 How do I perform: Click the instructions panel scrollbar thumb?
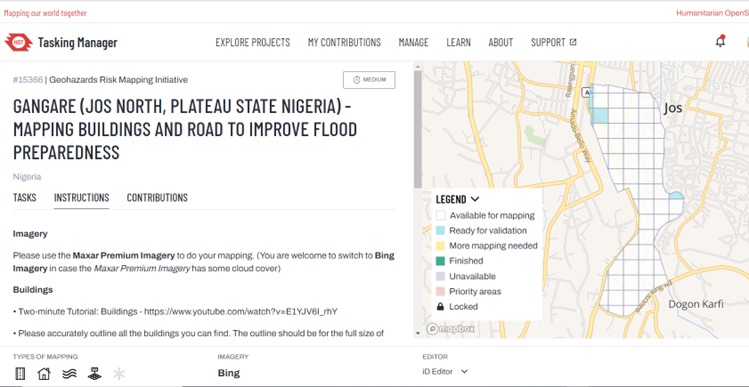[x=418, y=129]
